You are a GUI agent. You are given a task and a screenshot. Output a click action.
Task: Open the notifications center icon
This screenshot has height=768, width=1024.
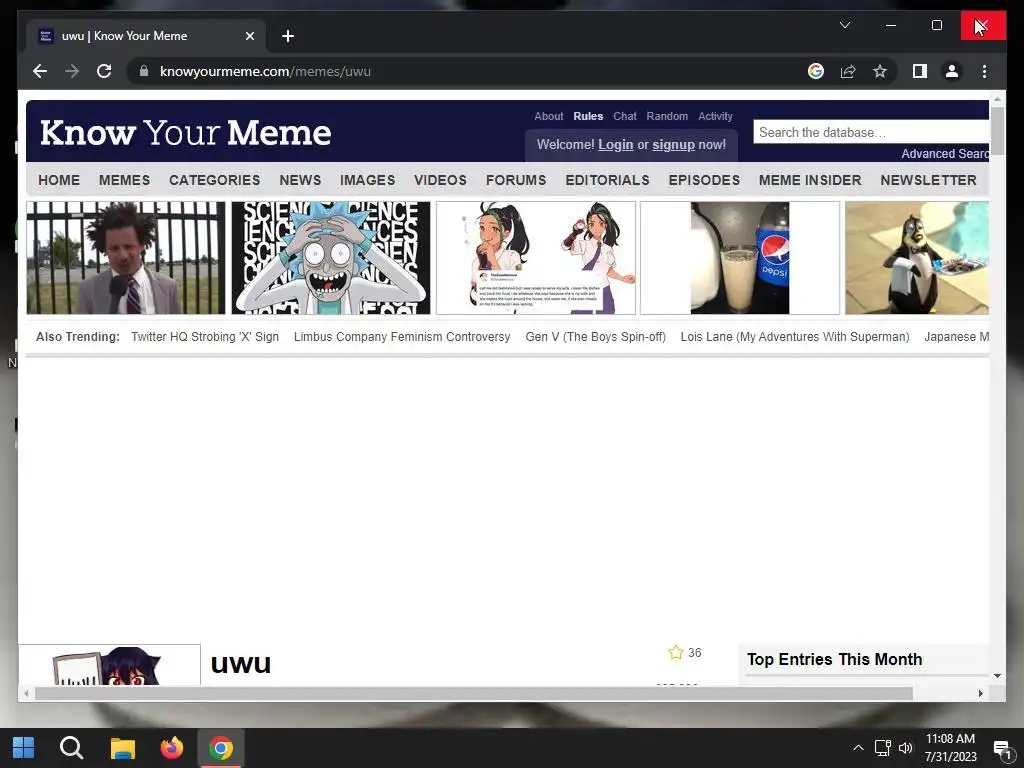pyautogui.click(x=1002, y=749)
